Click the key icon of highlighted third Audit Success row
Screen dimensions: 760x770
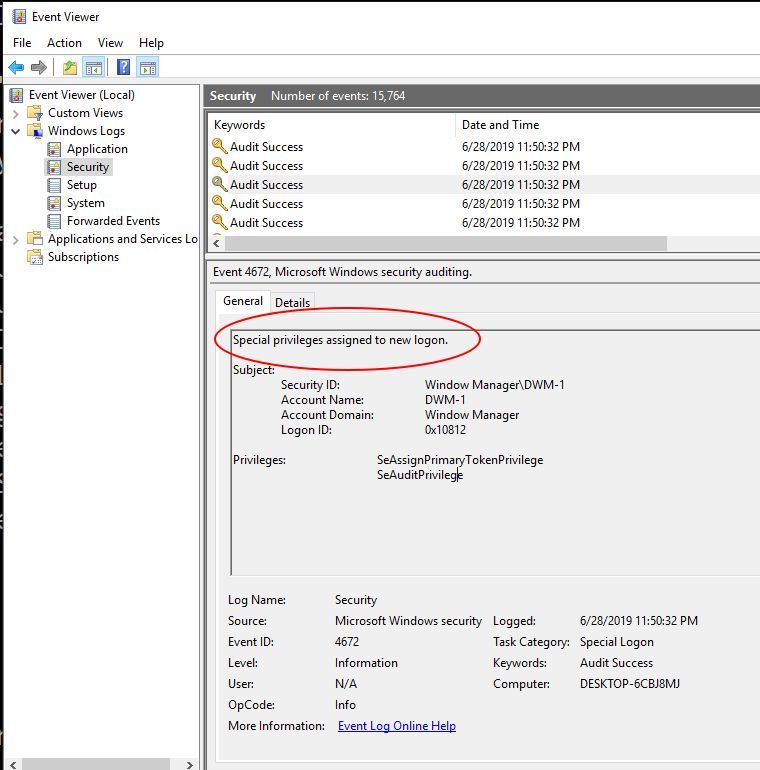pyautogui.click(x=219, y=184)
